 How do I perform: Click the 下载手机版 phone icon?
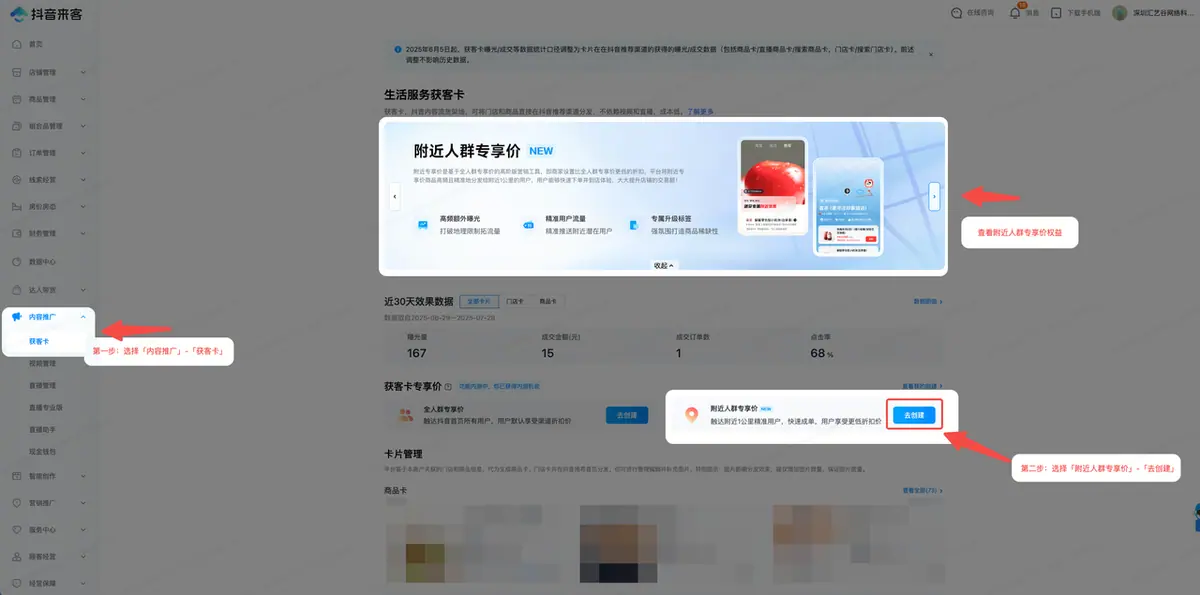[x=1057, y=13]
